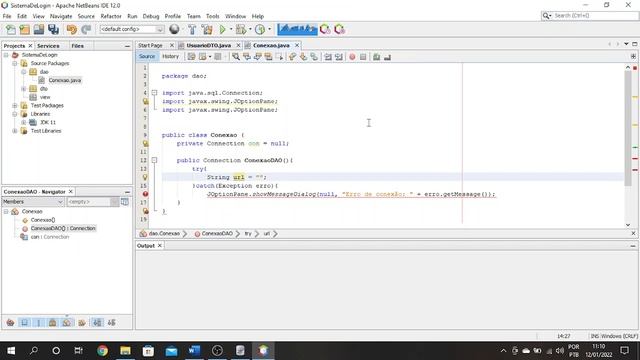Open the Refactor menu
This screenshot has width=640, height=360.
(x=111, y=16)
